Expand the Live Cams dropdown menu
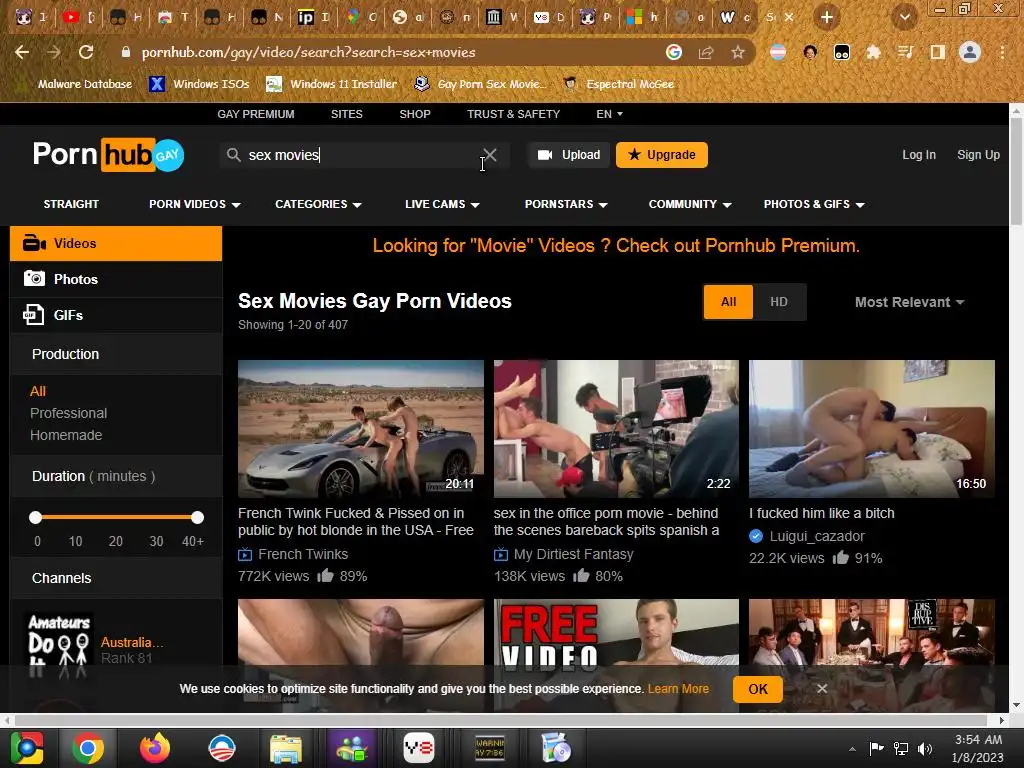 442,204
